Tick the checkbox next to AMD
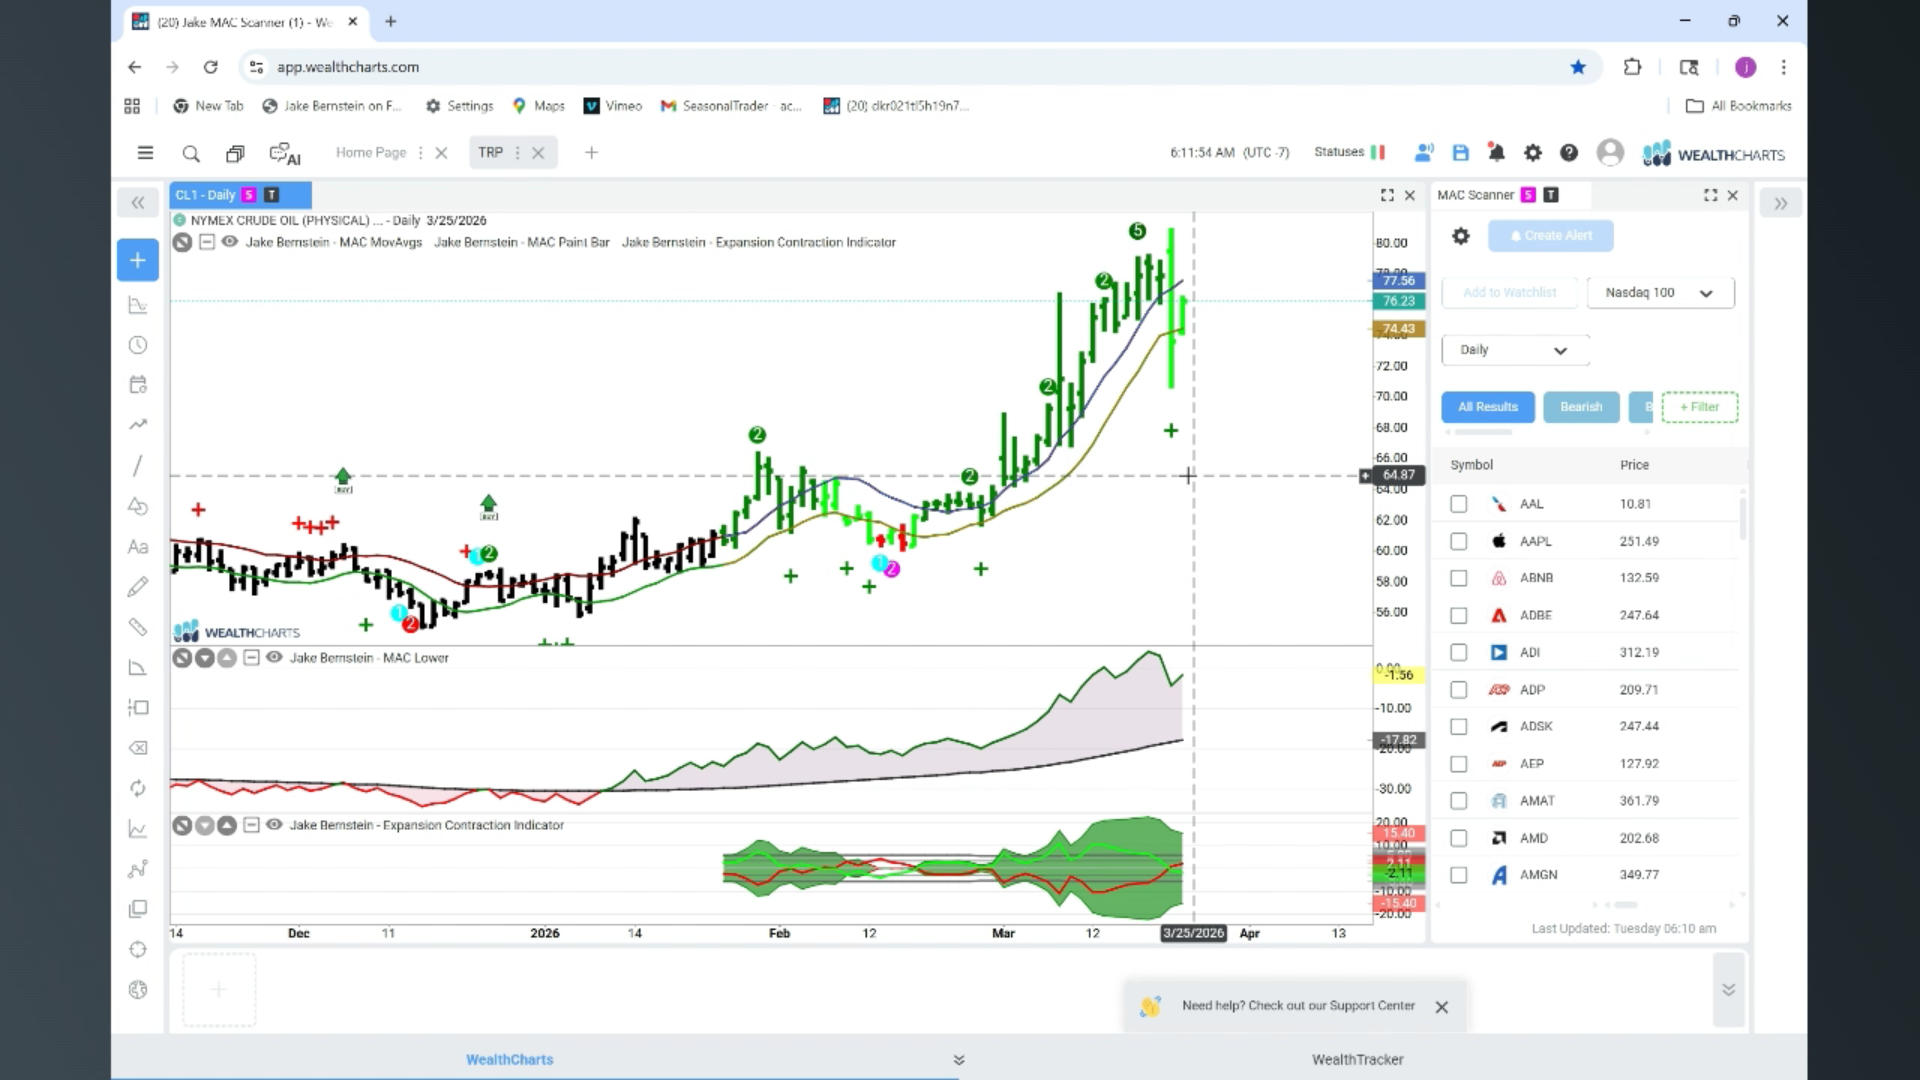This screenshot has height=1080, width=1920. [x=1459, y=838]
